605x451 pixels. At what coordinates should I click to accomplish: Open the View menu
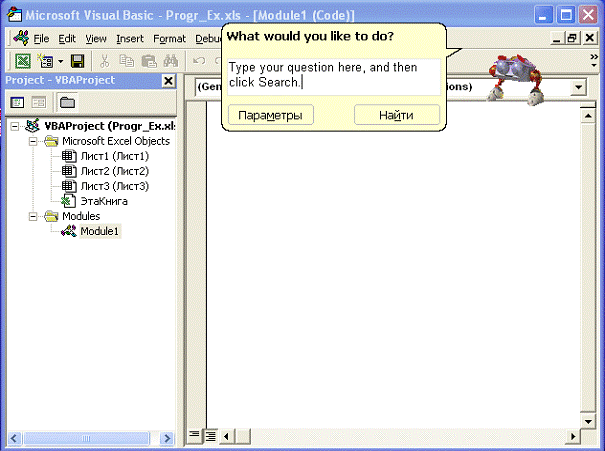96,39
